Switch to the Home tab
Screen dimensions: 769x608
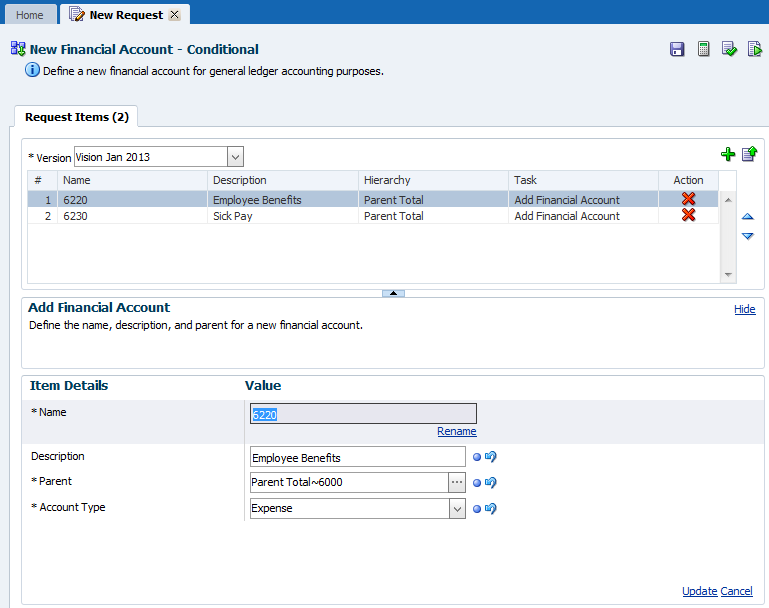(29, 15)
